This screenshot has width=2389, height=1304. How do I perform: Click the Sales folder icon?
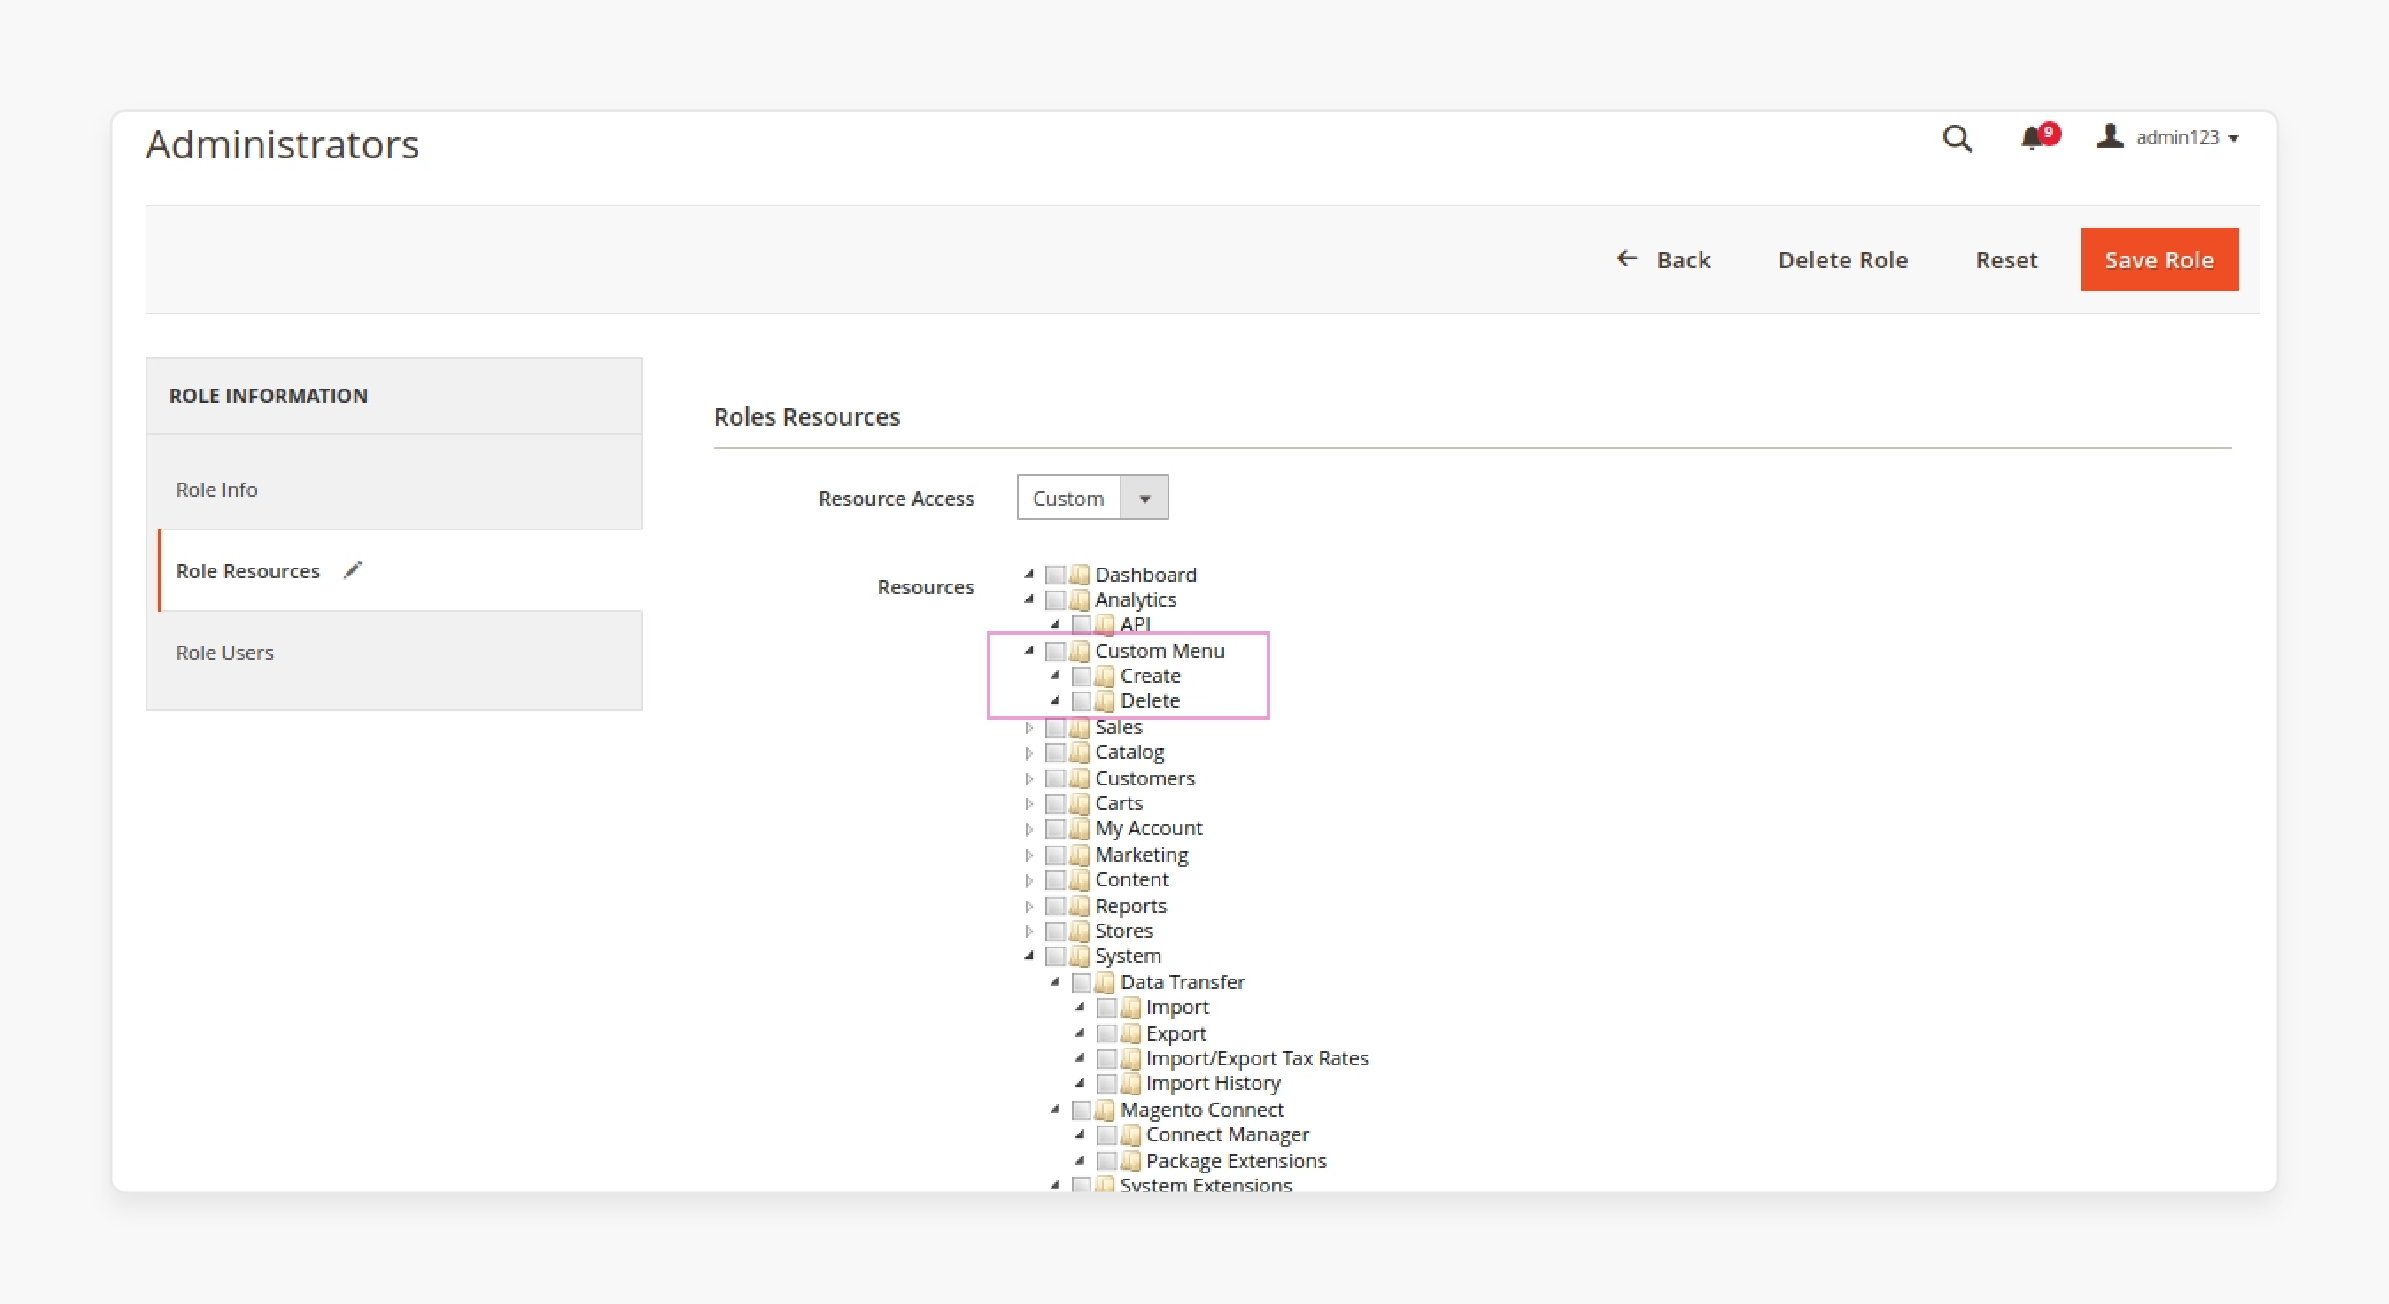pos(1079,727)
